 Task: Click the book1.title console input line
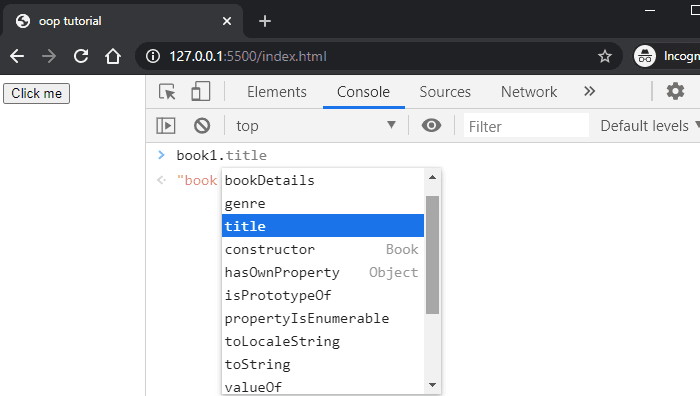(221, 155)
